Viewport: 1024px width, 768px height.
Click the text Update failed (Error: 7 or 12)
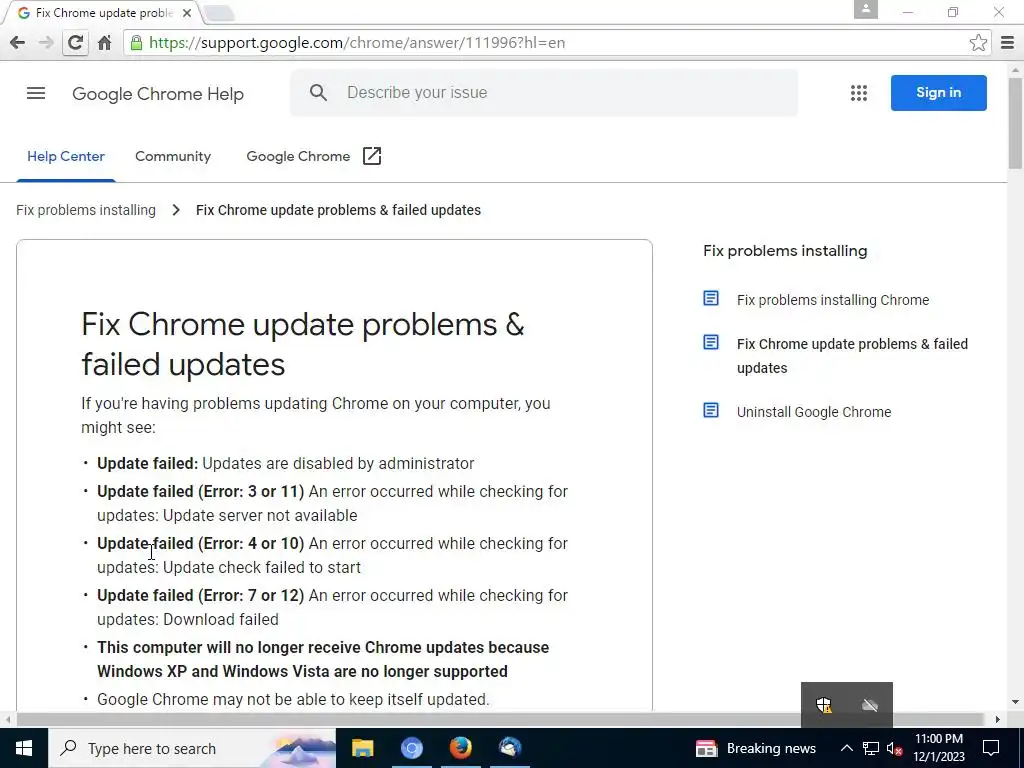click(200, 596)
